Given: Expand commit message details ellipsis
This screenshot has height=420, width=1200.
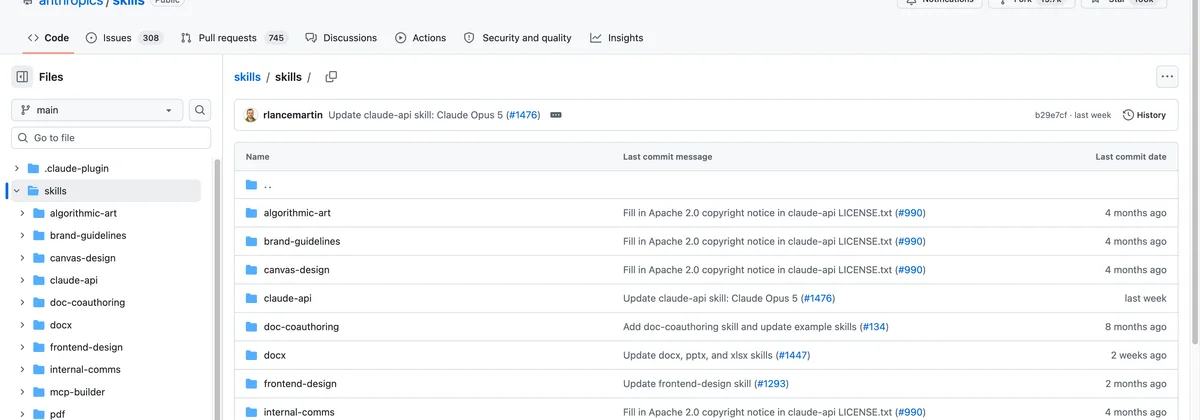Looking at the screenshot, I should tap(556, 115).
